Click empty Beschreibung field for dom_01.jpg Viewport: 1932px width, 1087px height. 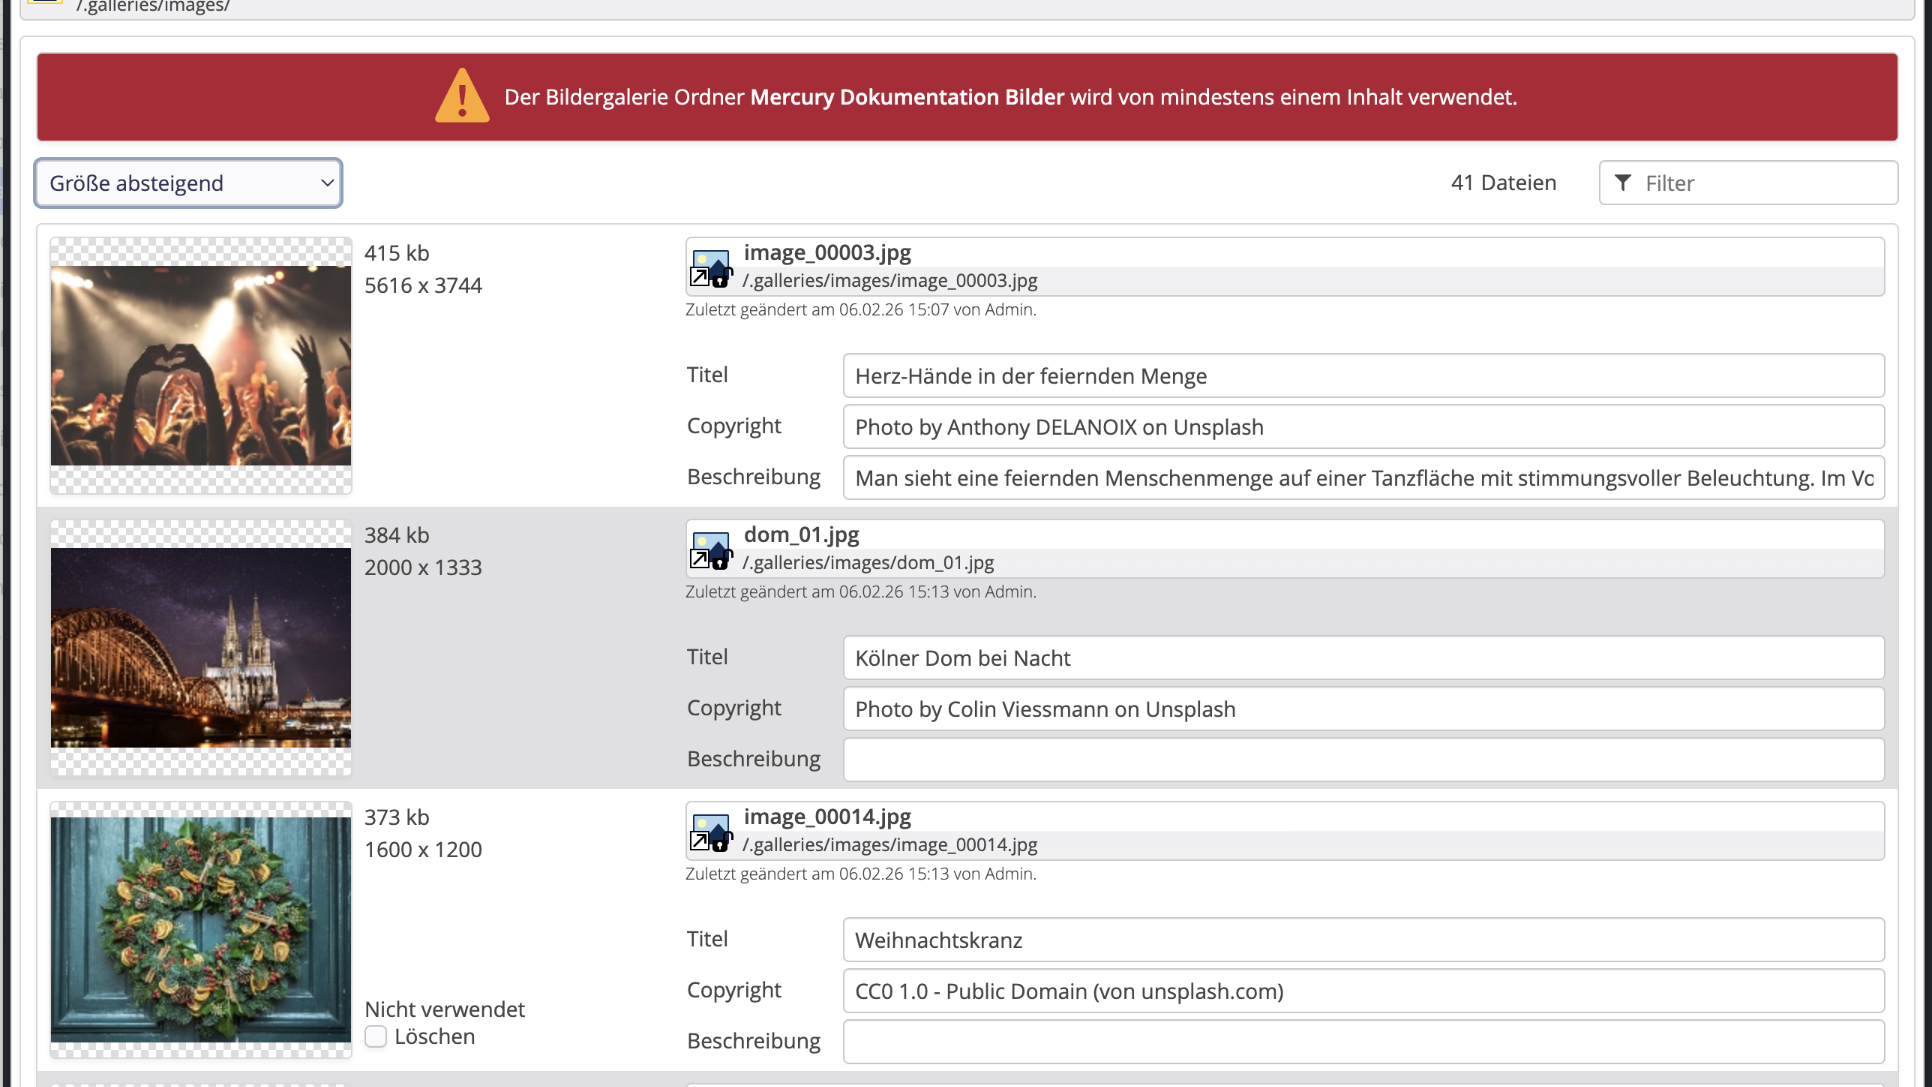coord(1363,760)
